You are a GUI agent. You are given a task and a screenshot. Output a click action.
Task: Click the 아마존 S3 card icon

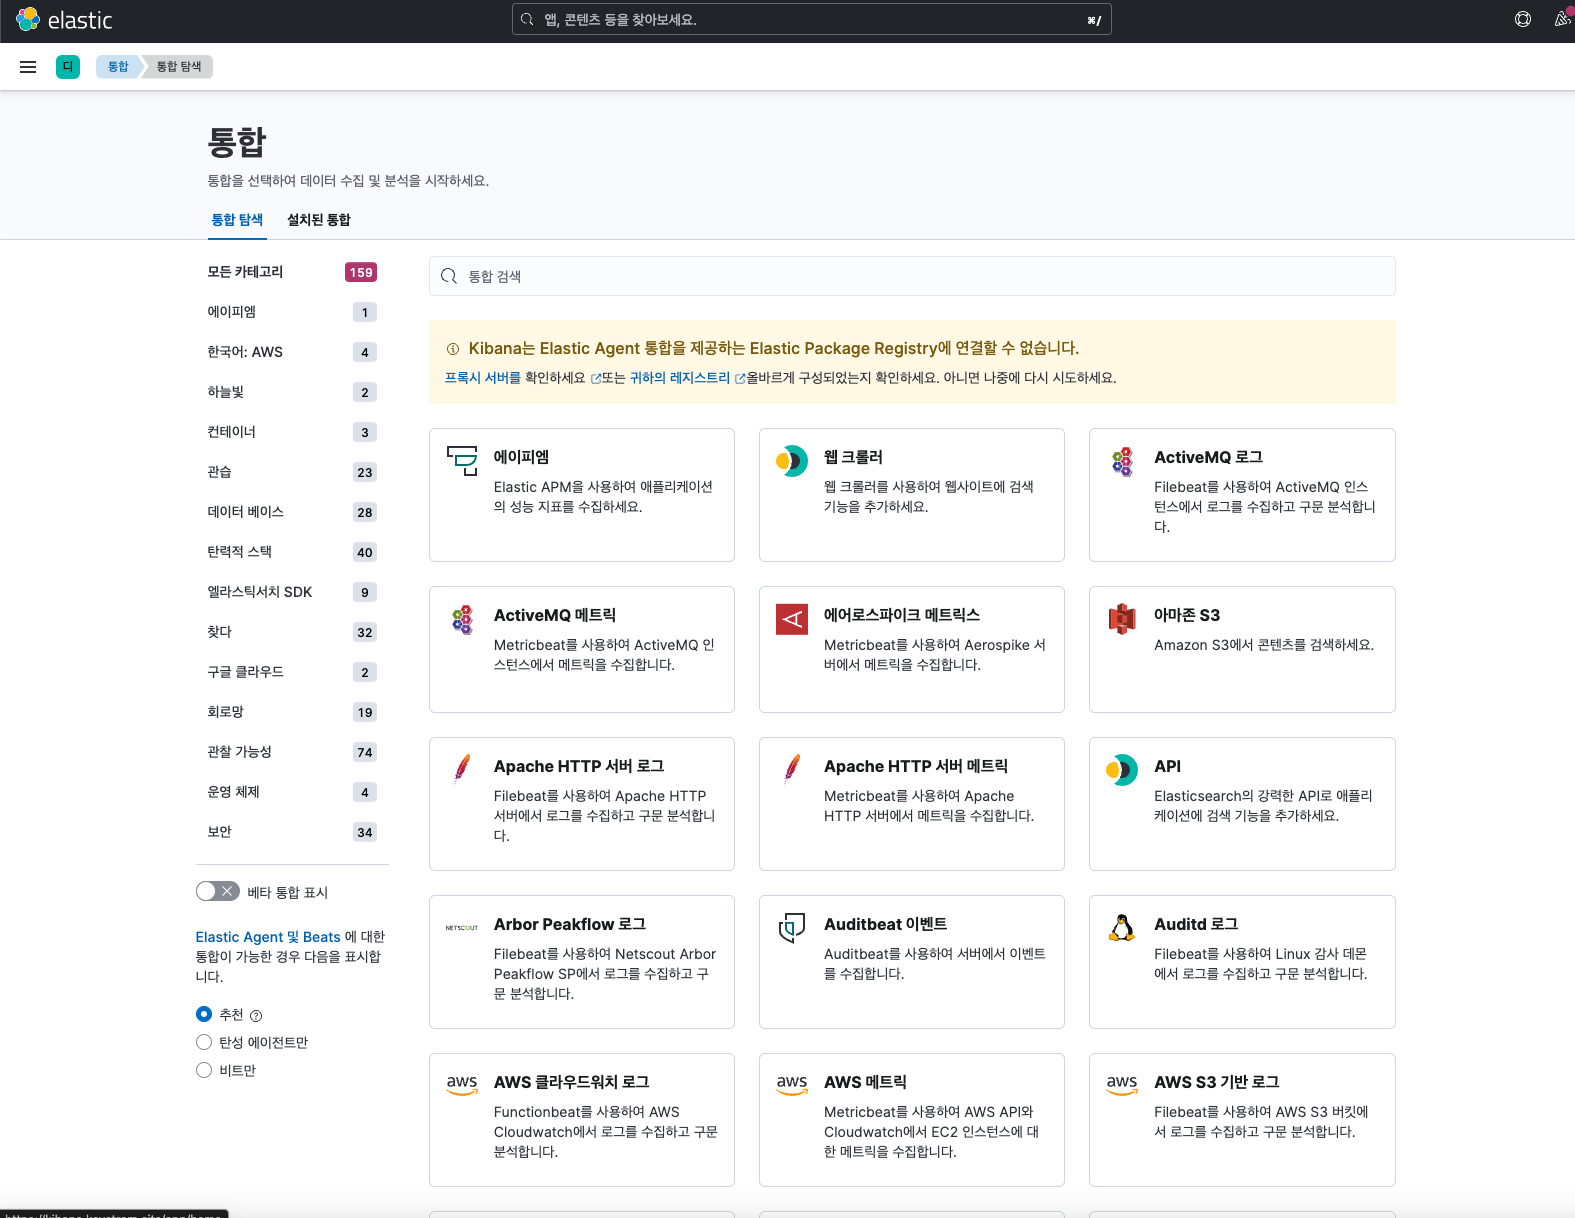point(1122,619)
